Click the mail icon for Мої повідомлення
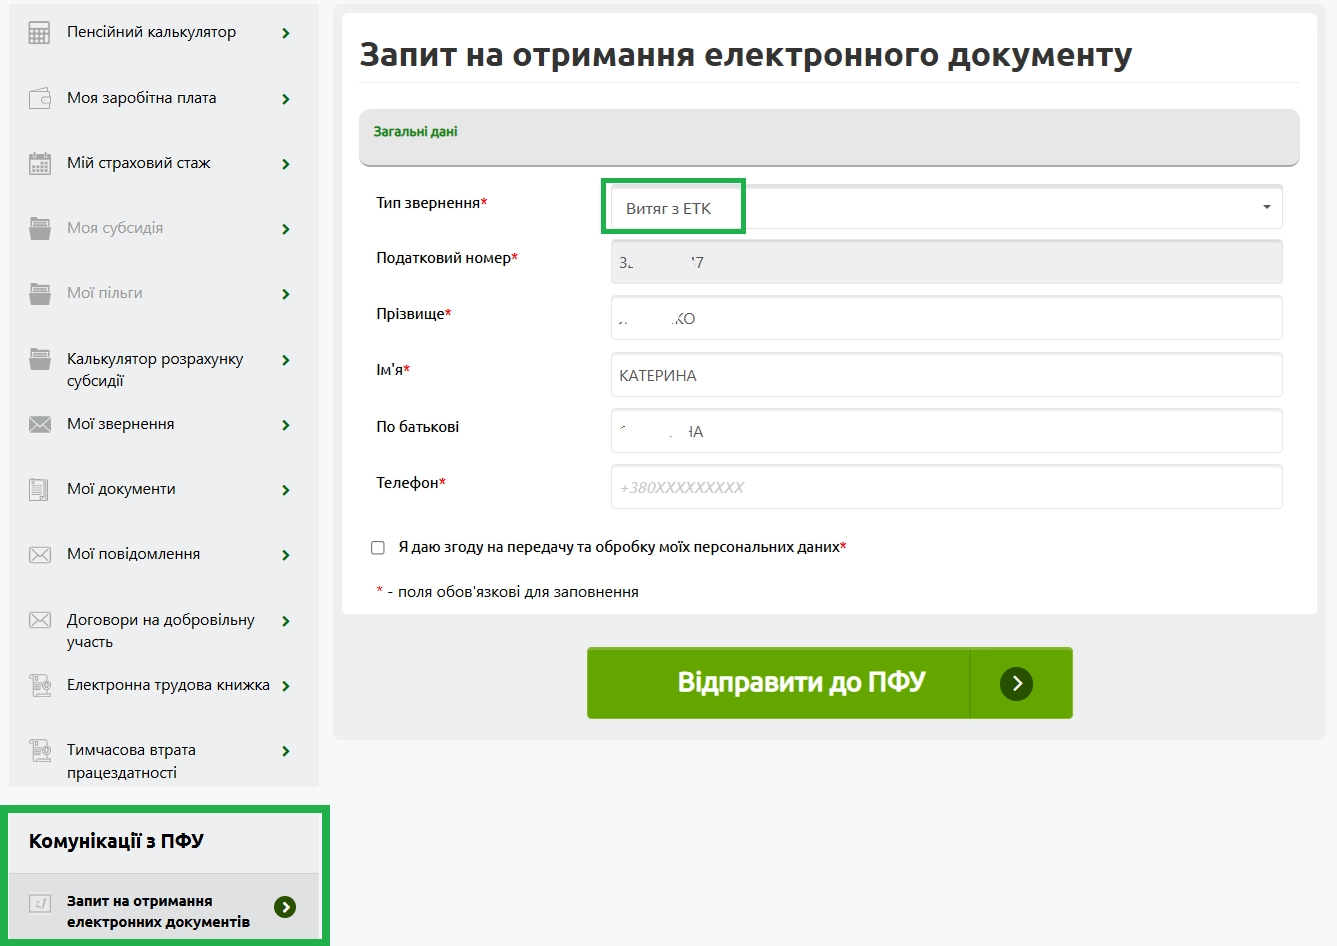Screen dimensions: 1337x946 (39, 555)
